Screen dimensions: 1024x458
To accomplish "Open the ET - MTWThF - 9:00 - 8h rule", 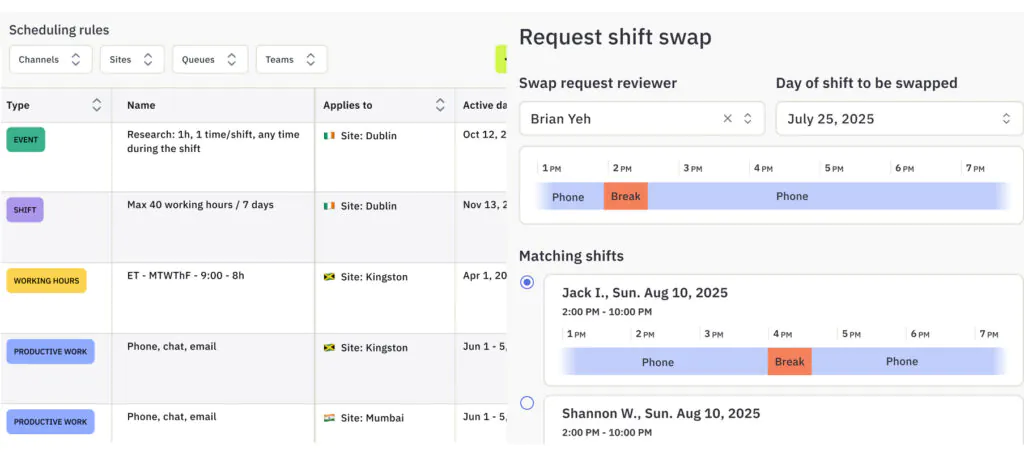I will [185, 276].
